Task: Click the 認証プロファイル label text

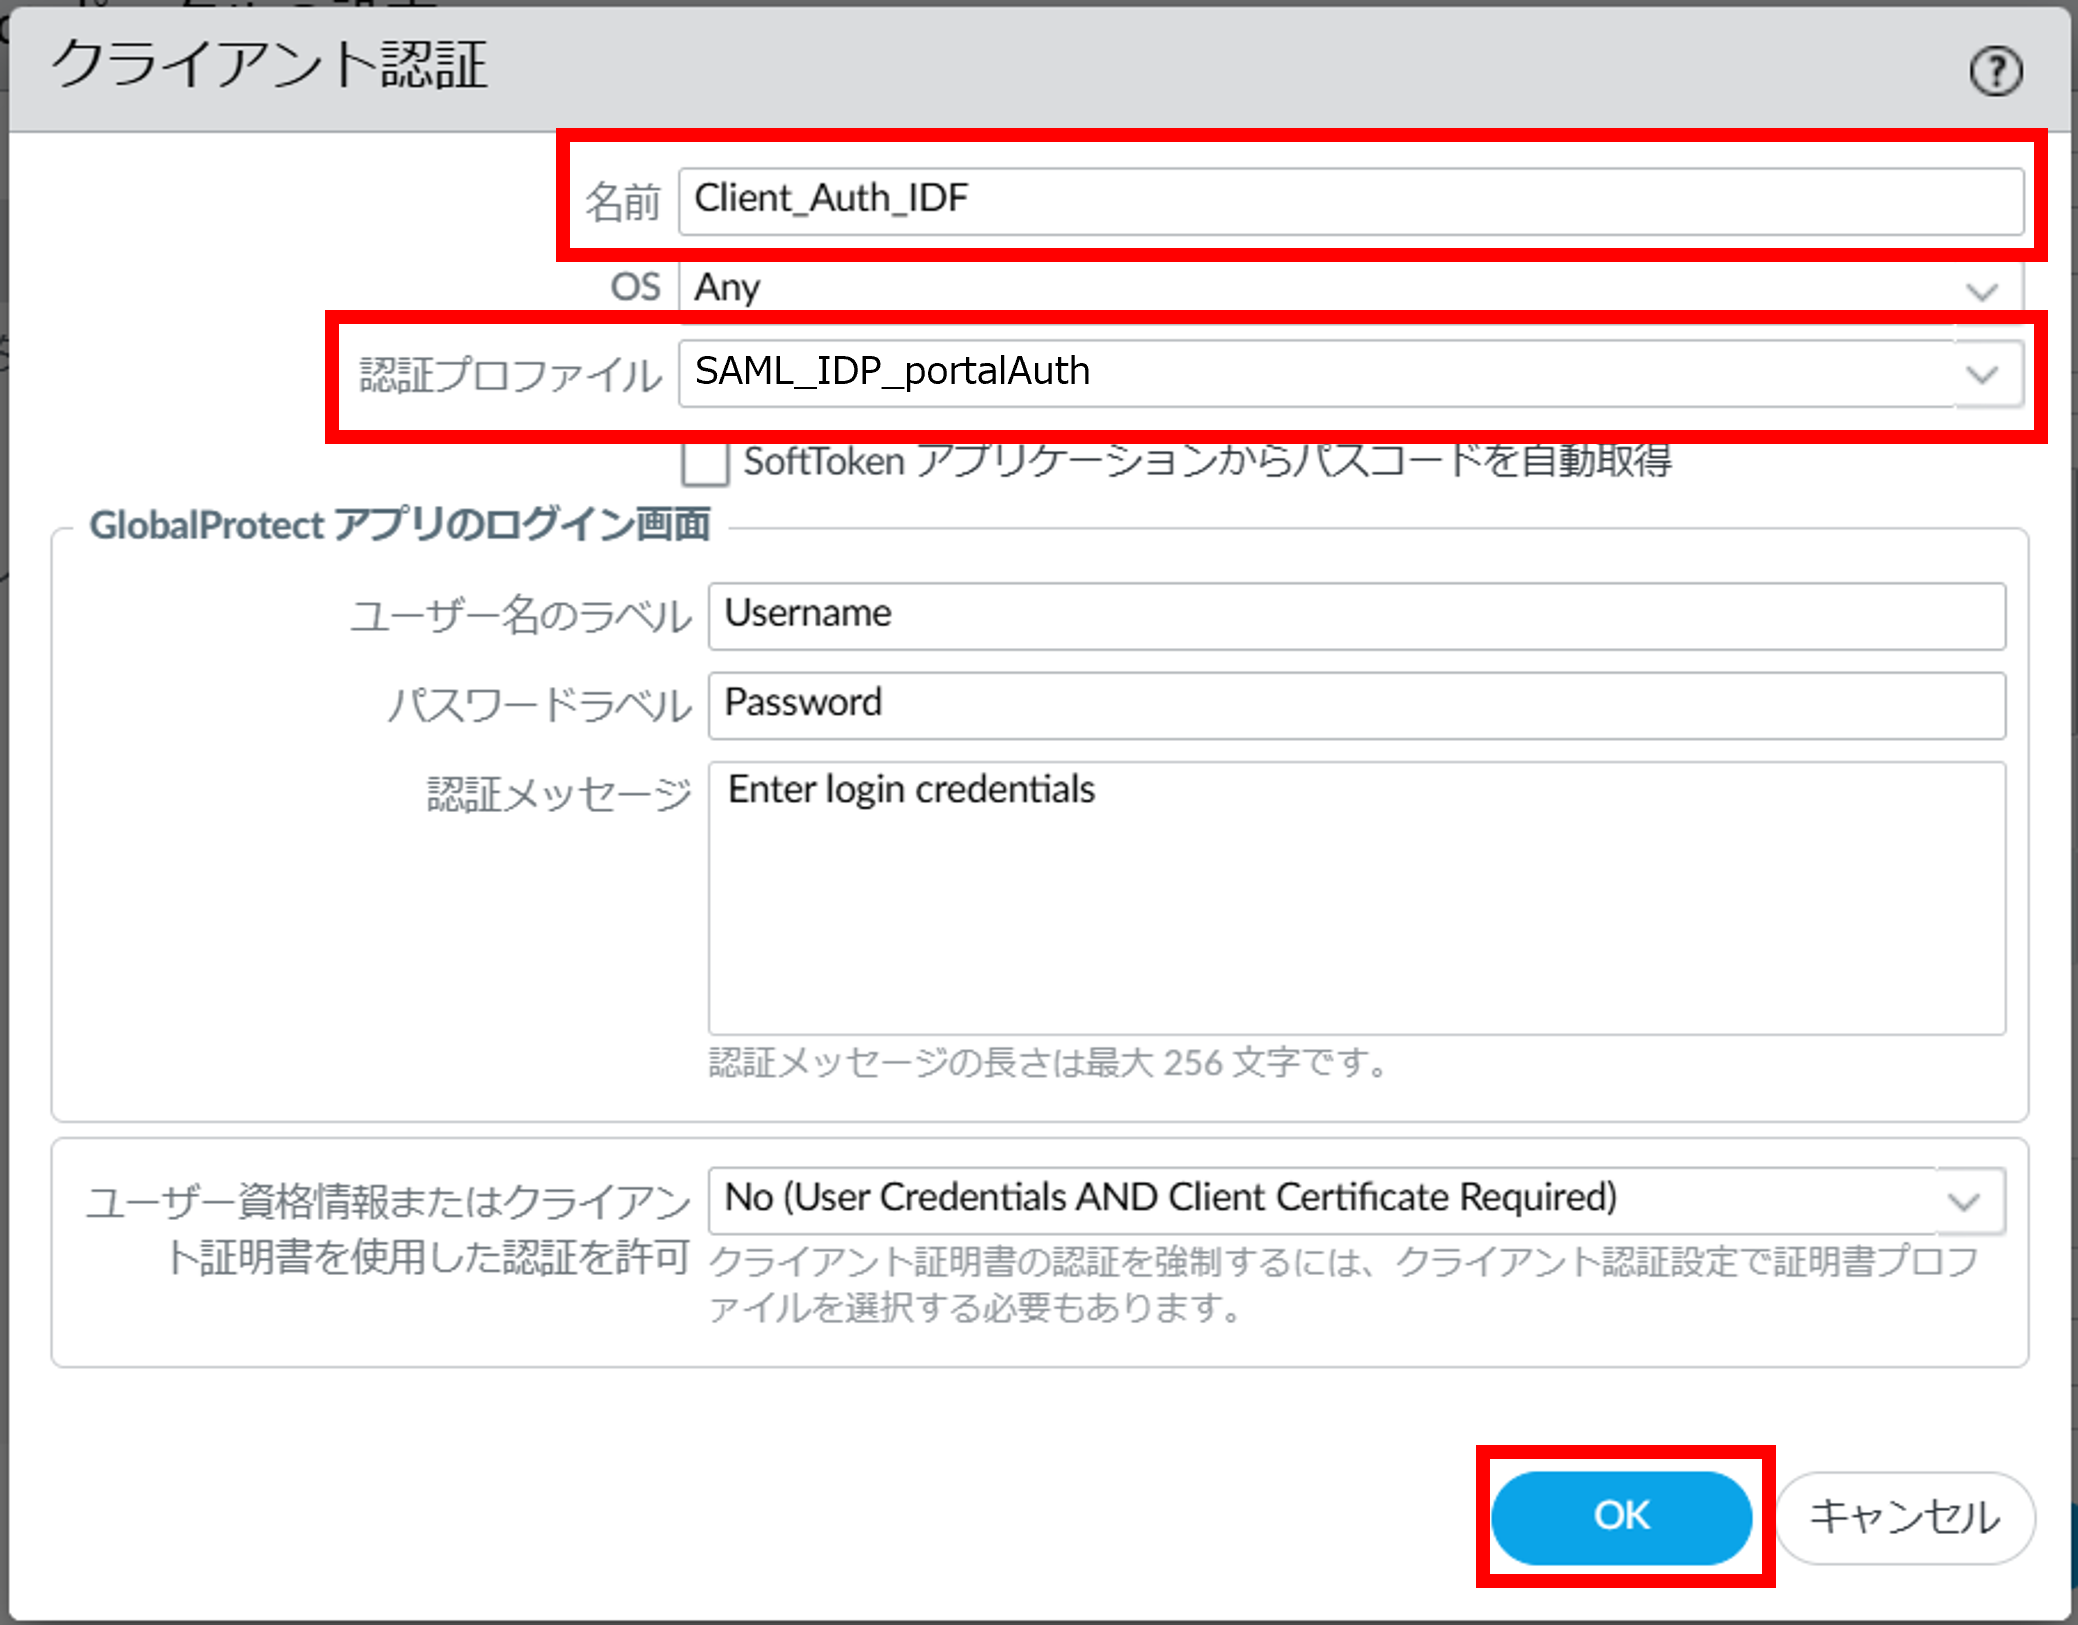Action: click(x=510, y=376)
